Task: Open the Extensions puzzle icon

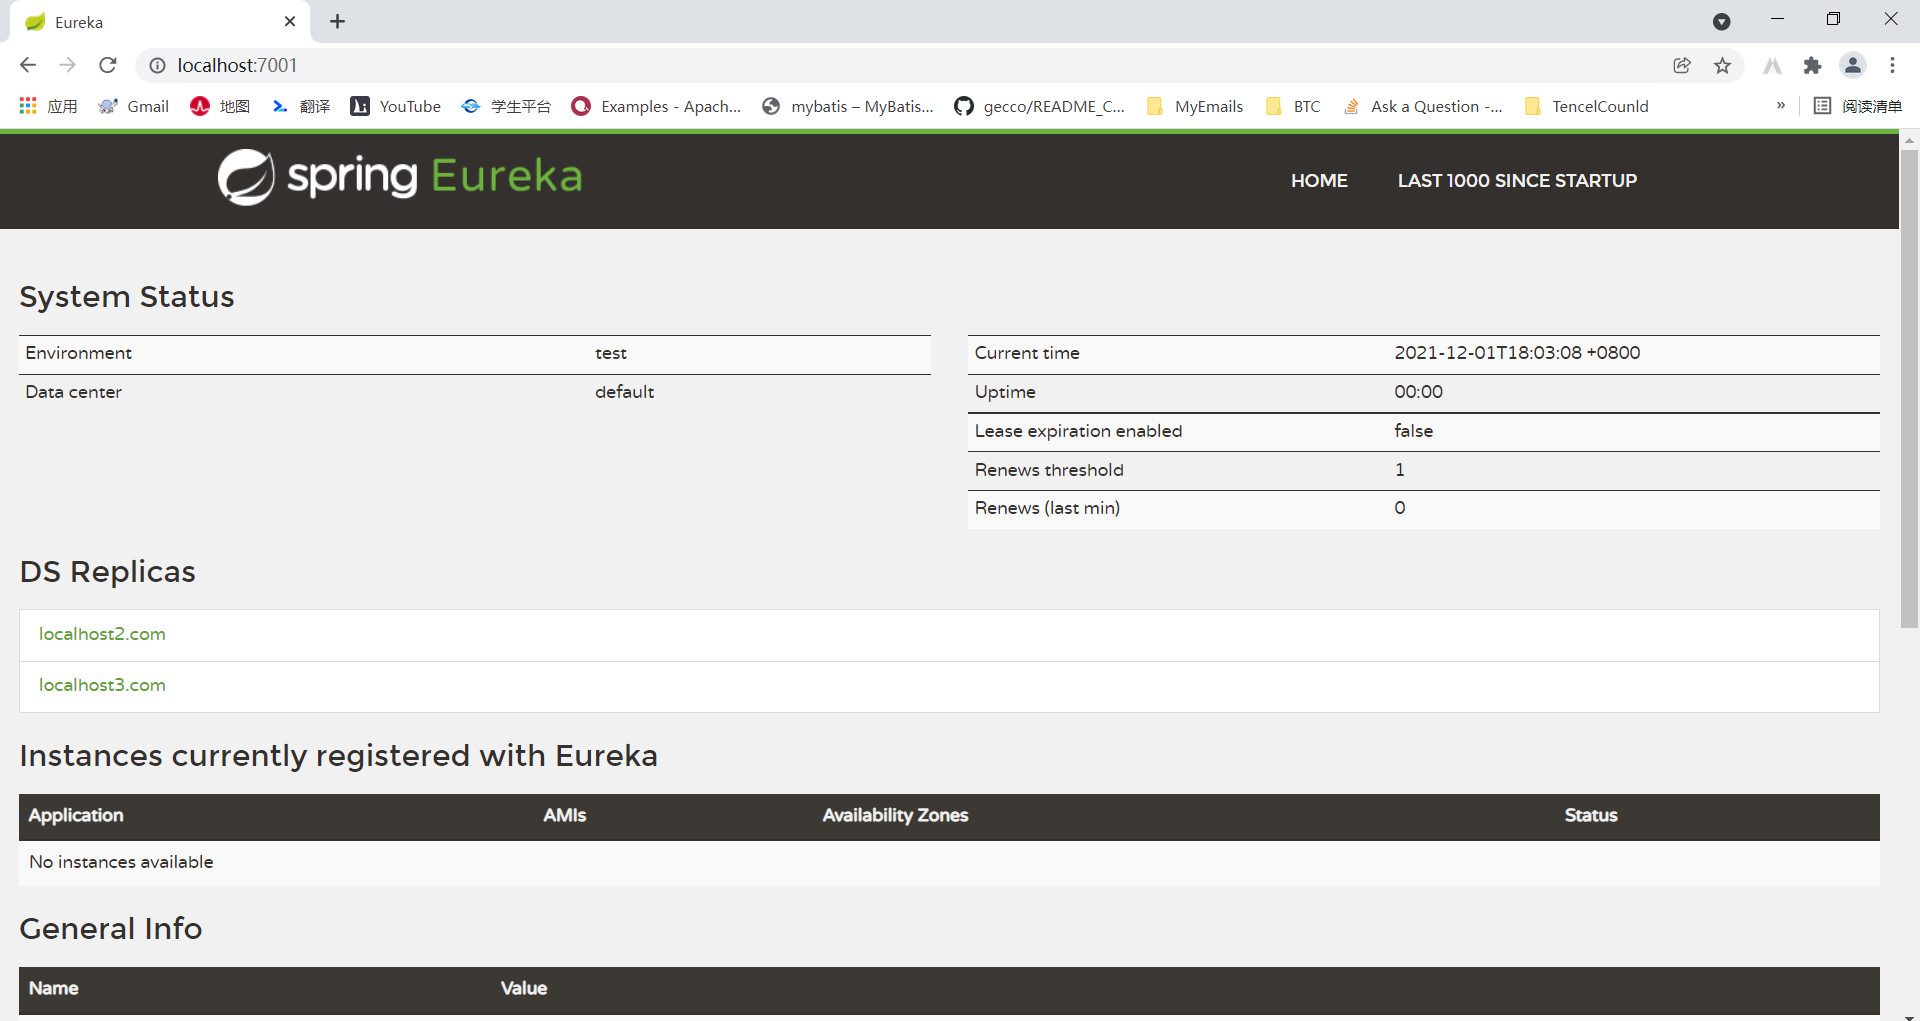Action: pyautogui.click(x=1812, y=65)
